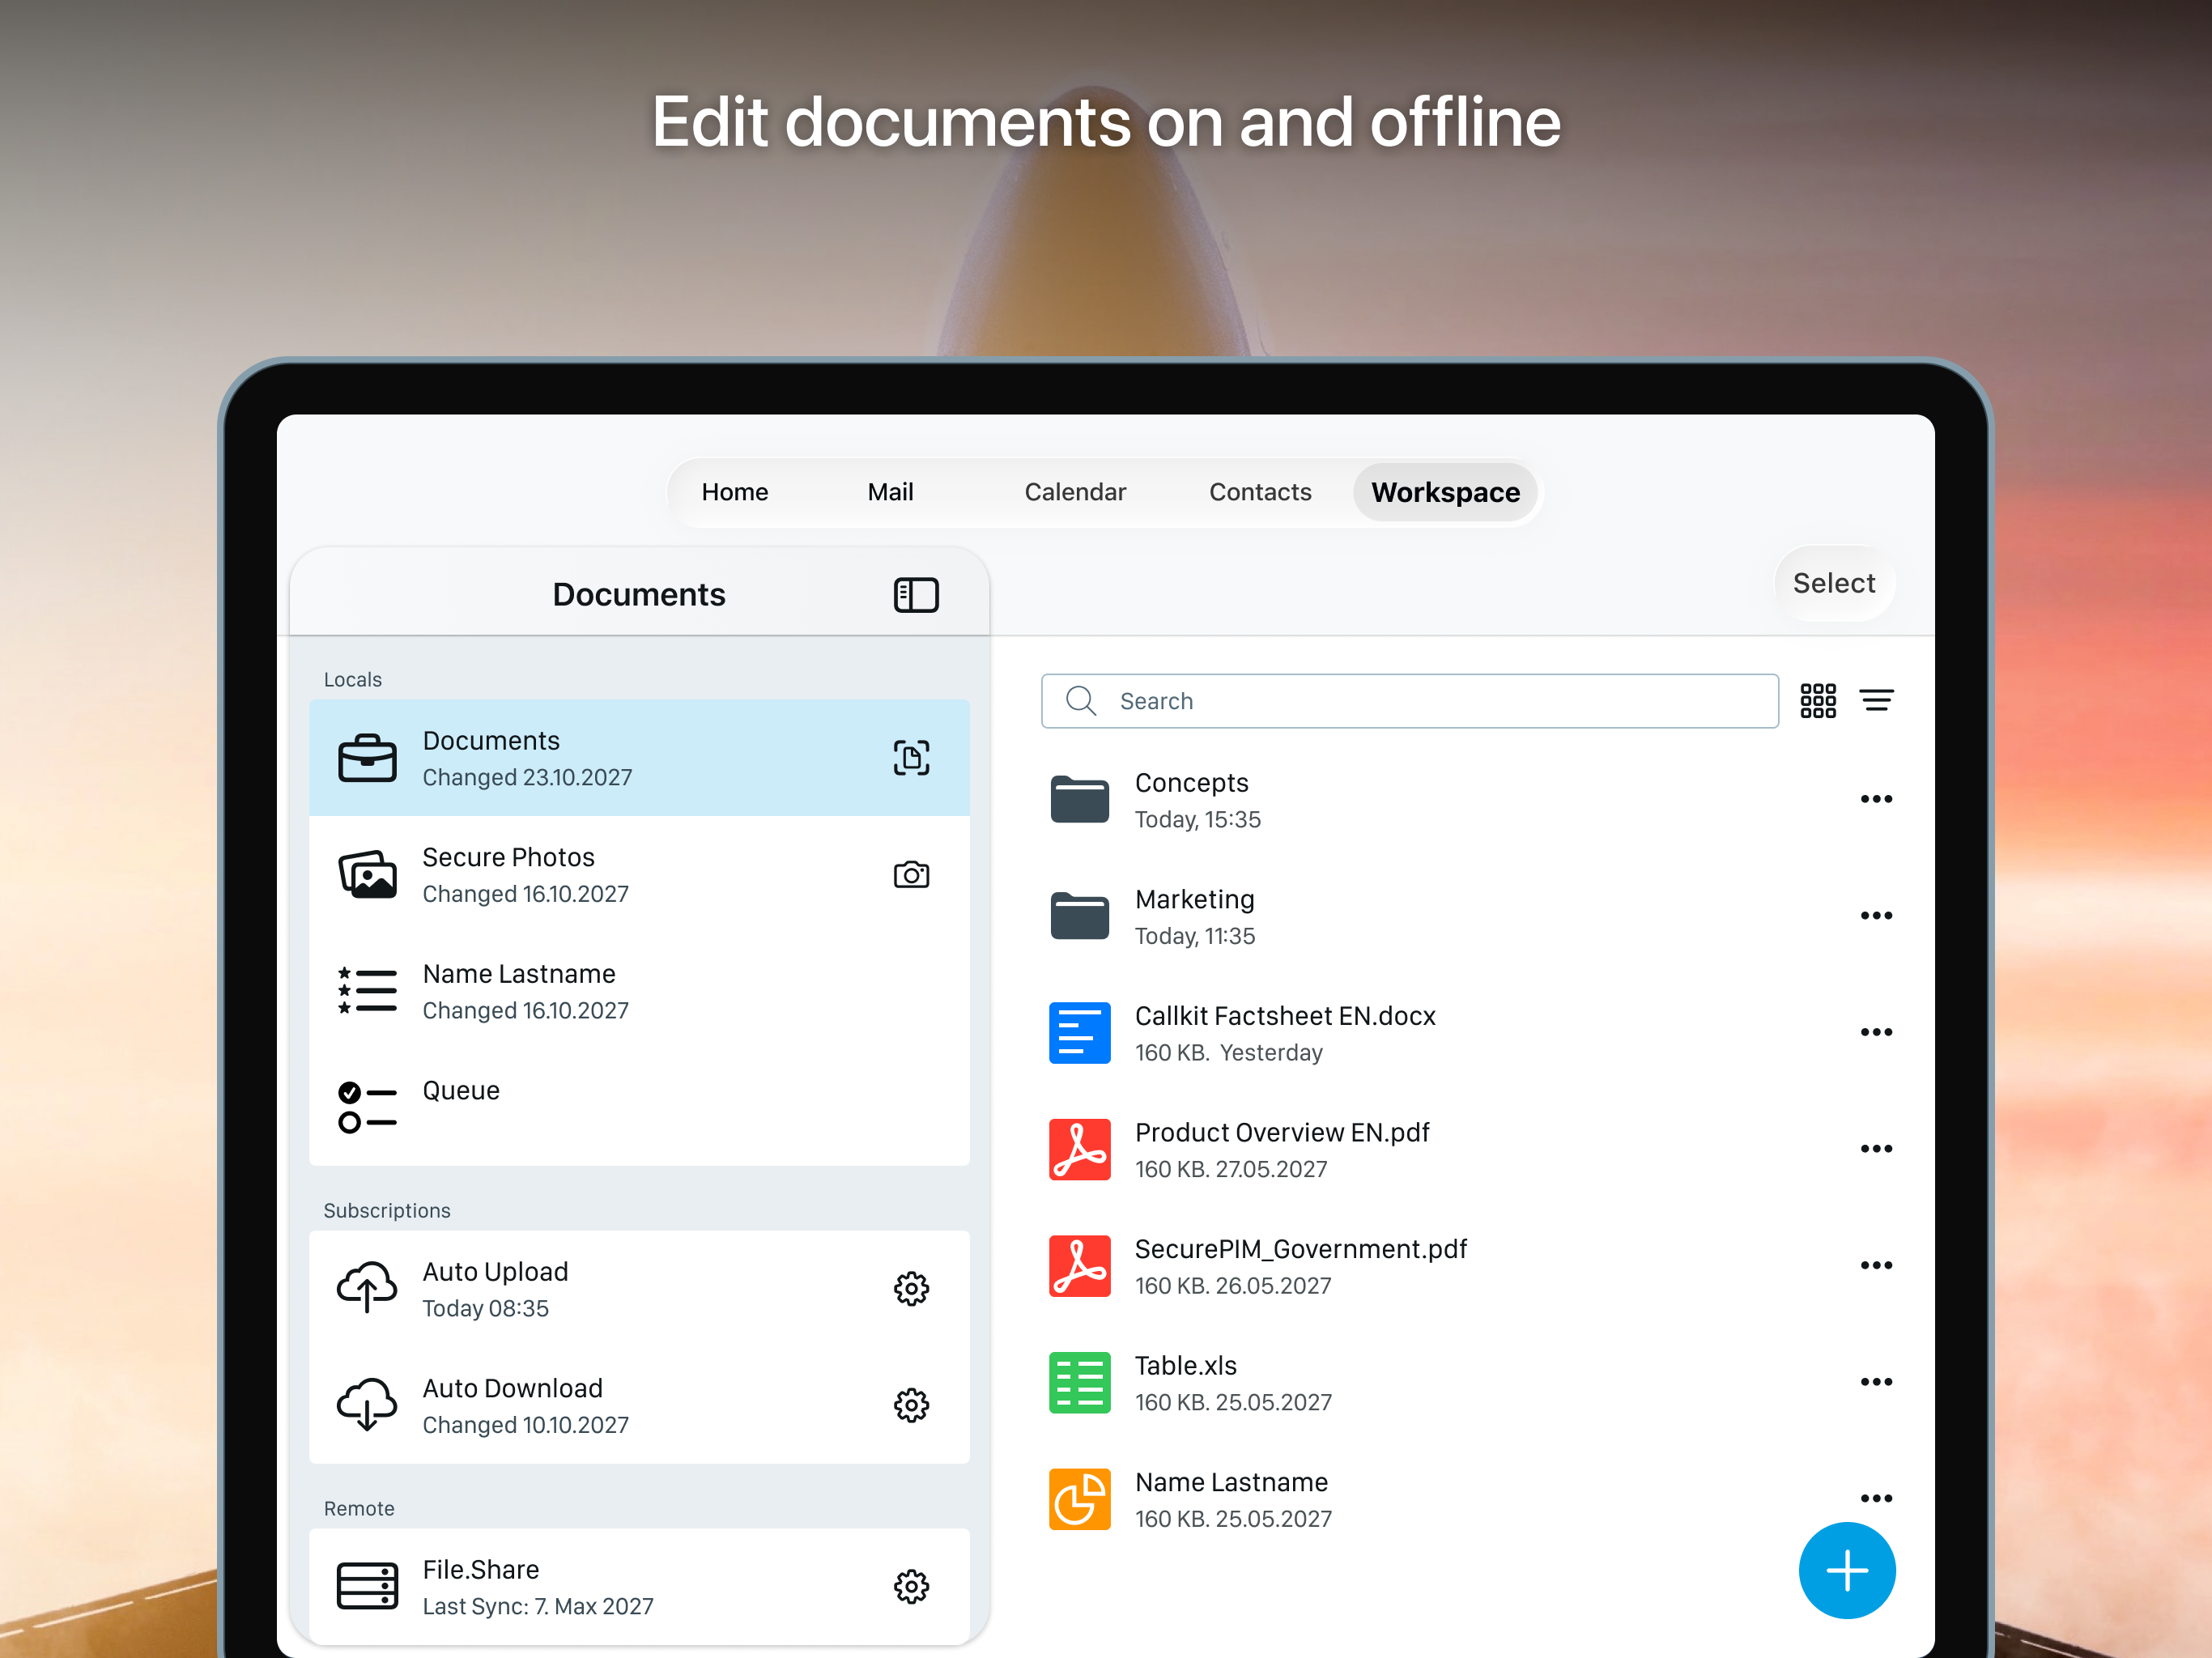The height and width of the screenshot is (1658, 2212).
Task: Open more options for Name Lastname file
Action: (1876, 1499)
